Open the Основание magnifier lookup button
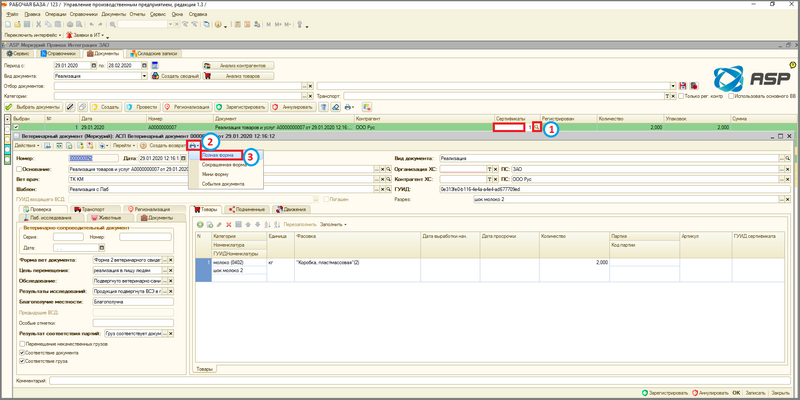 point(388,169)
